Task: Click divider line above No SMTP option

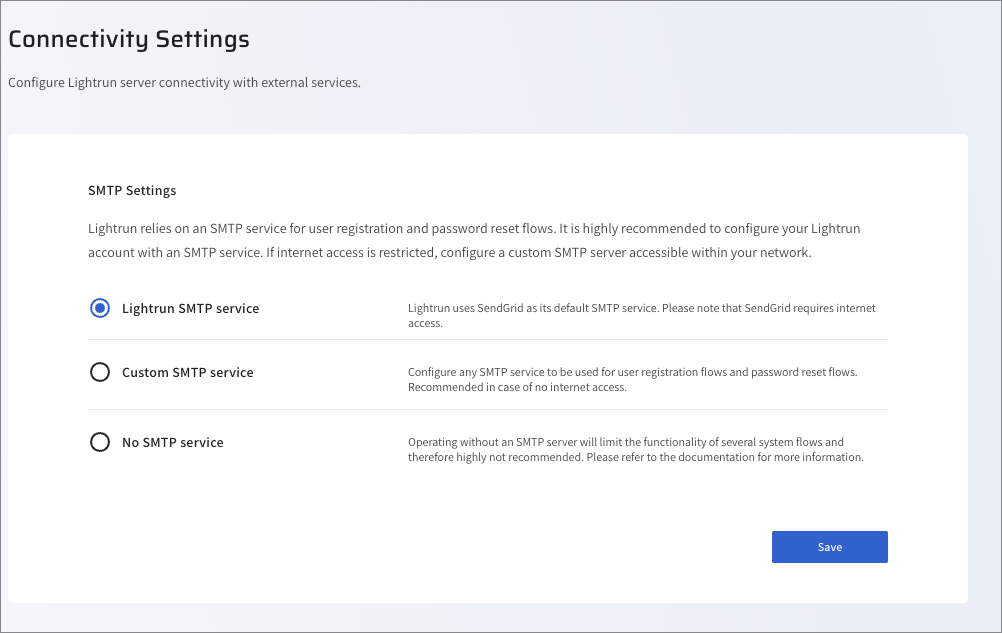Action: (x=488, y=409)
